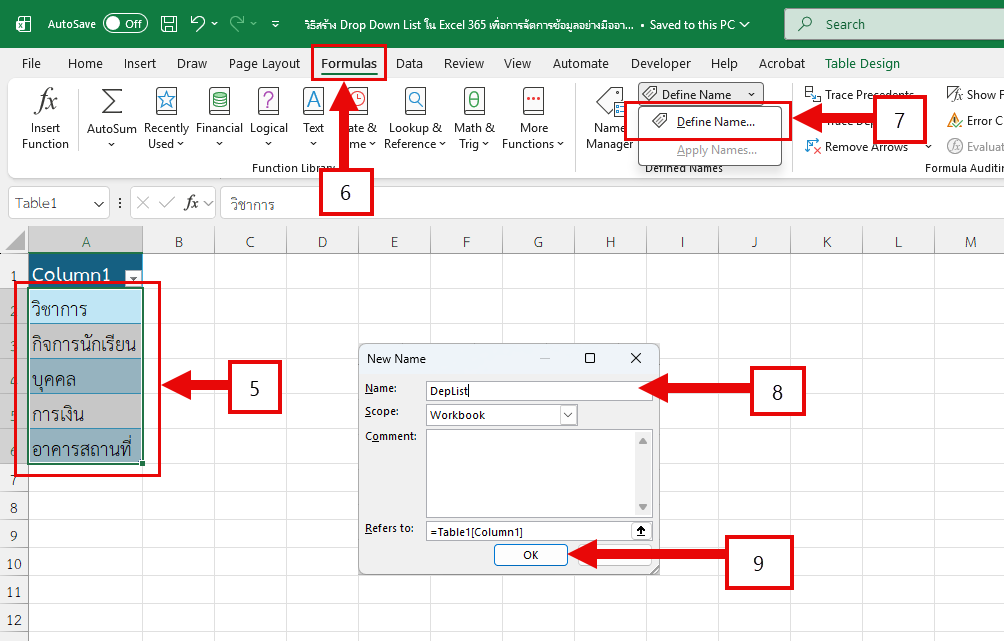The image size is (1004, 641).
Task: Select column header K
Action: click(826, 241)
